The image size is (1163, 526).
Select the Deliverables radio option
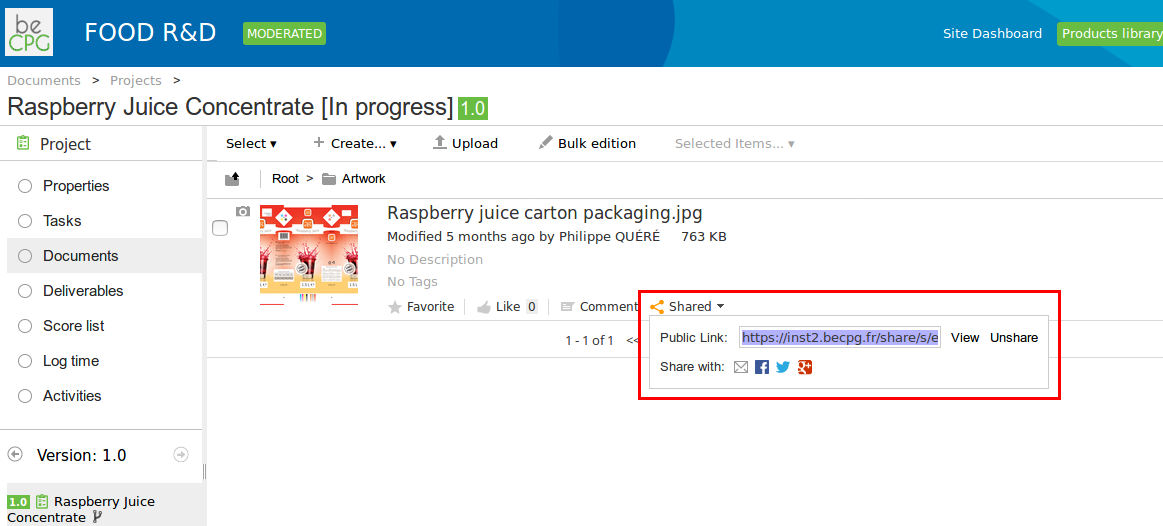coord(25,292)
